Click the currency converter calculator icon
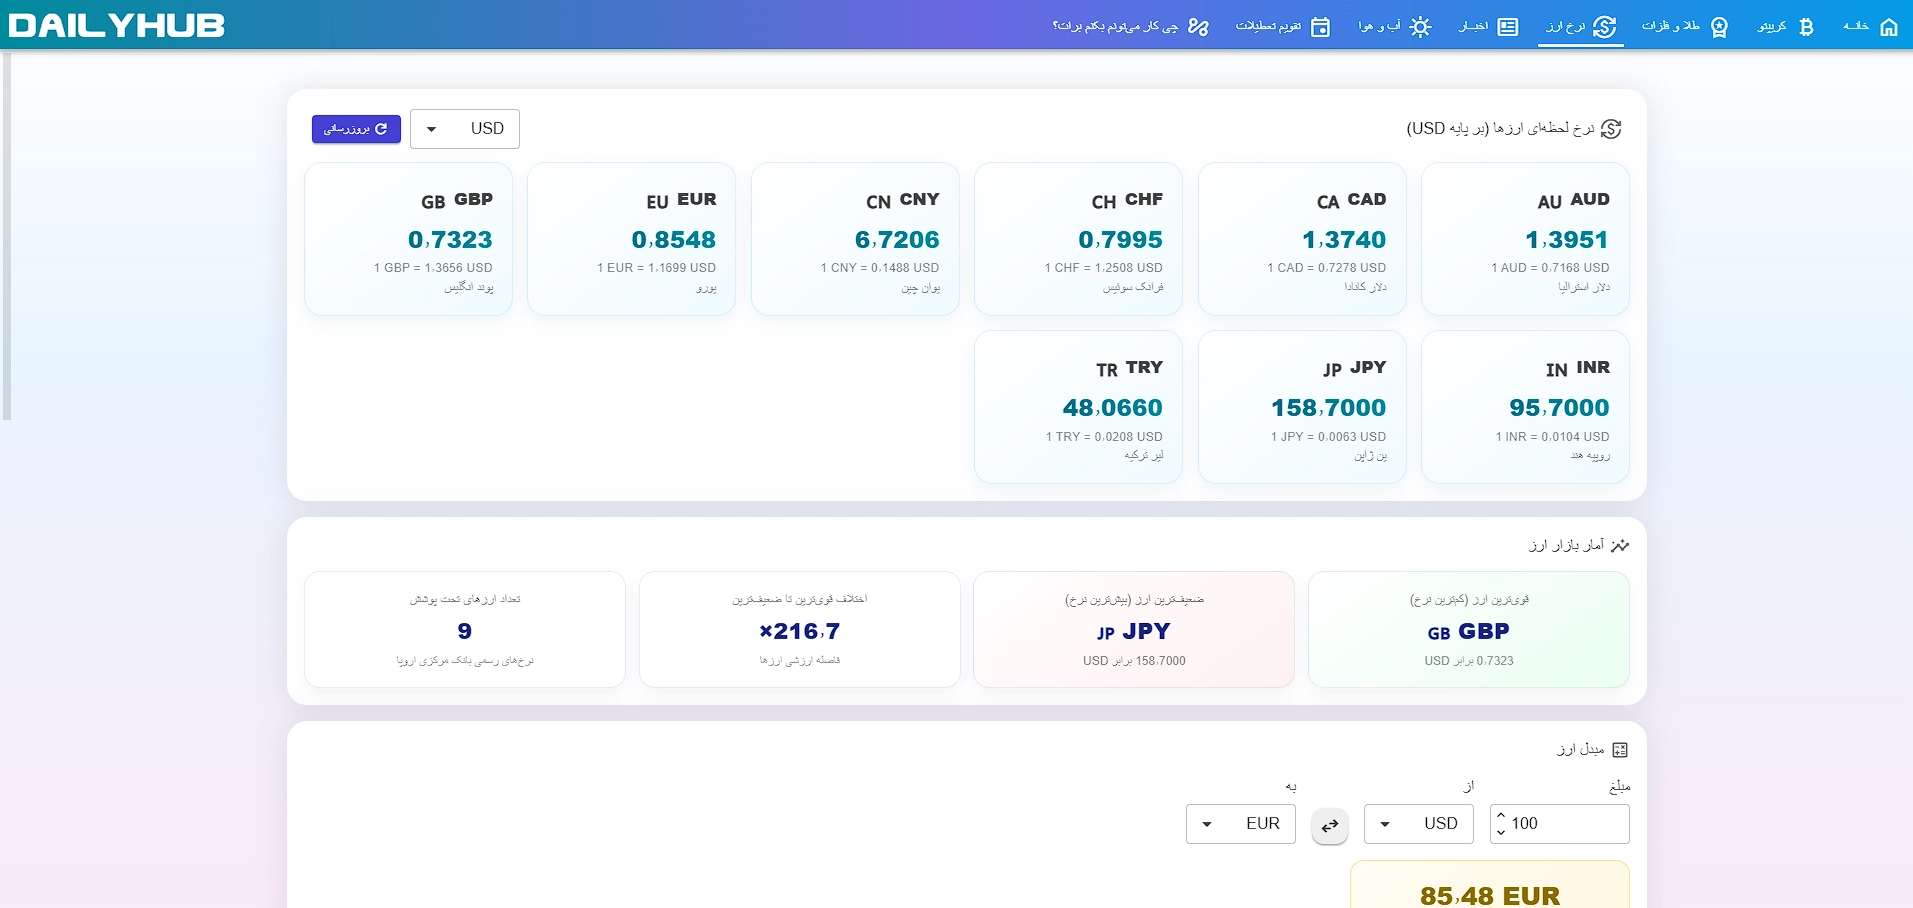This screenshot has height=908, width=1913. point(1620,750)
